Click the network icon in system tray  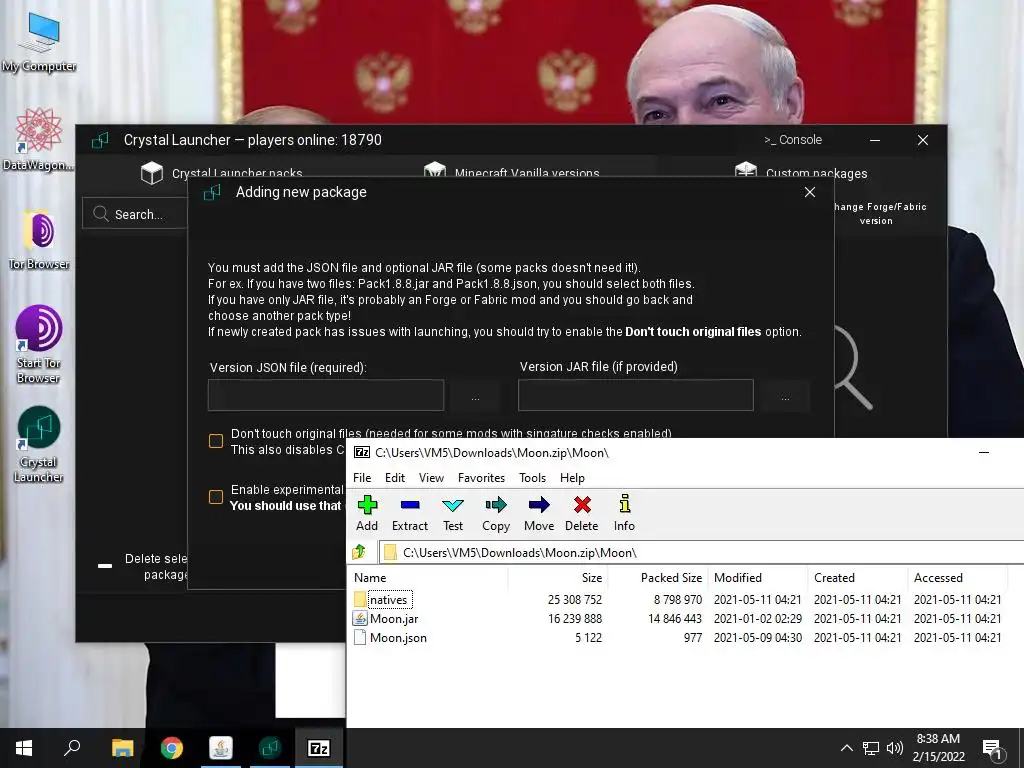(x=871, y=748)
